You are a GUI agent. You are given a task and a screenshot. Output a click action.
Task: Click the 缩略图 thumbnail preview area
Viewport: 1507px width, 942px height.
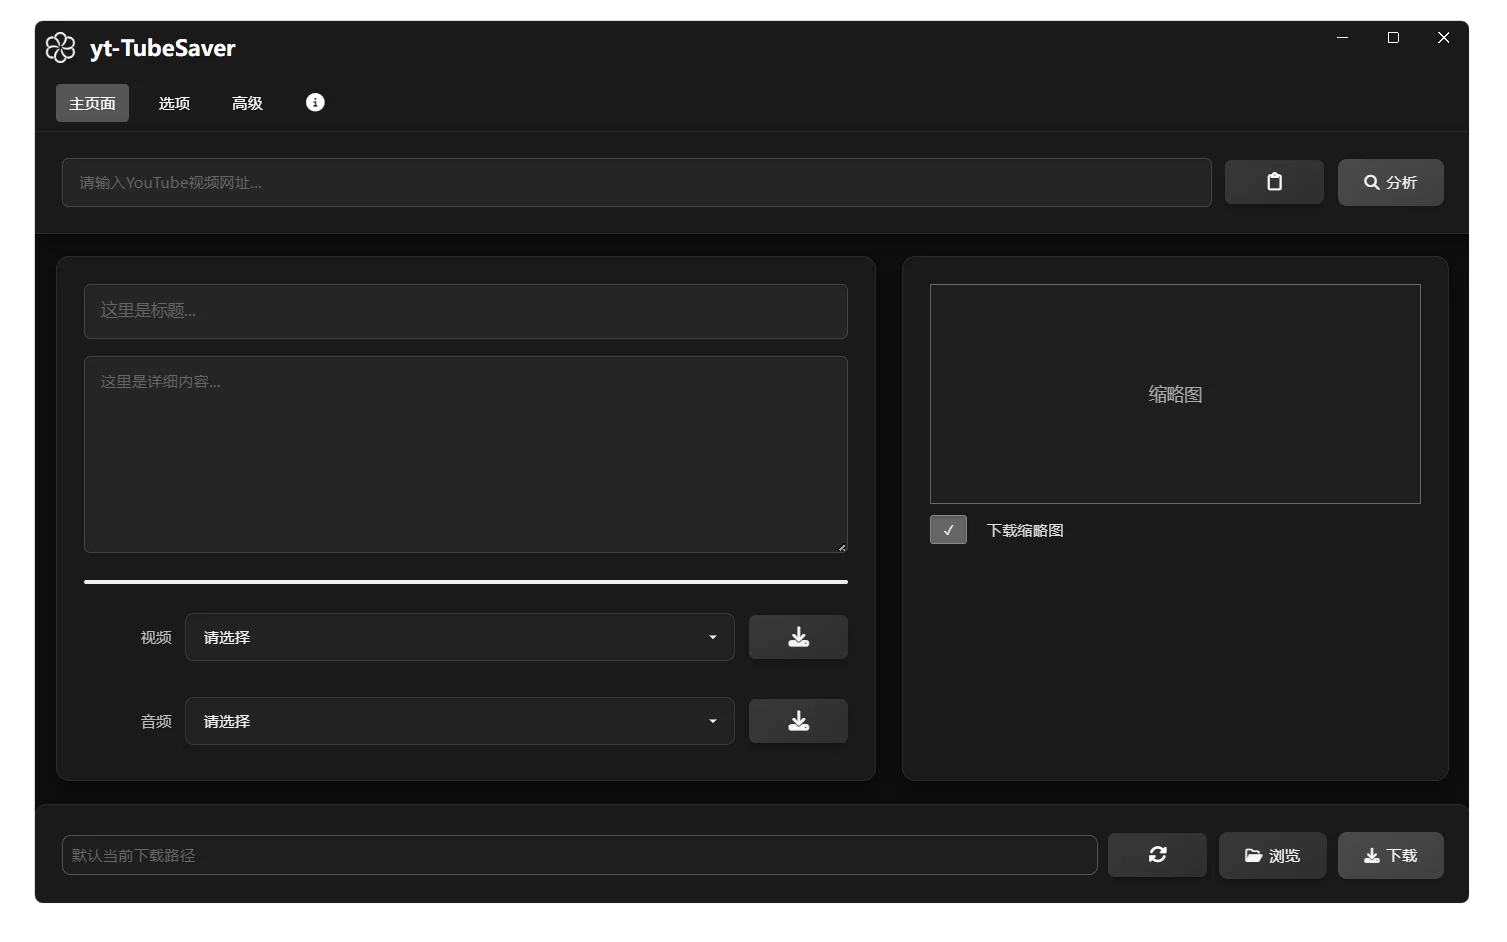coord(1175,394)
